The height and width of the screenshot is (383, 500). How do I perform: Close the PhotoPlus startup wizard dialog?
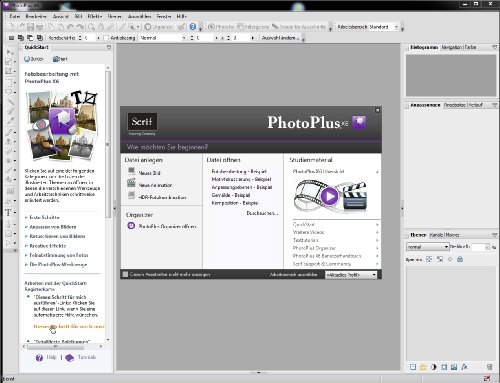coord(377,110)
